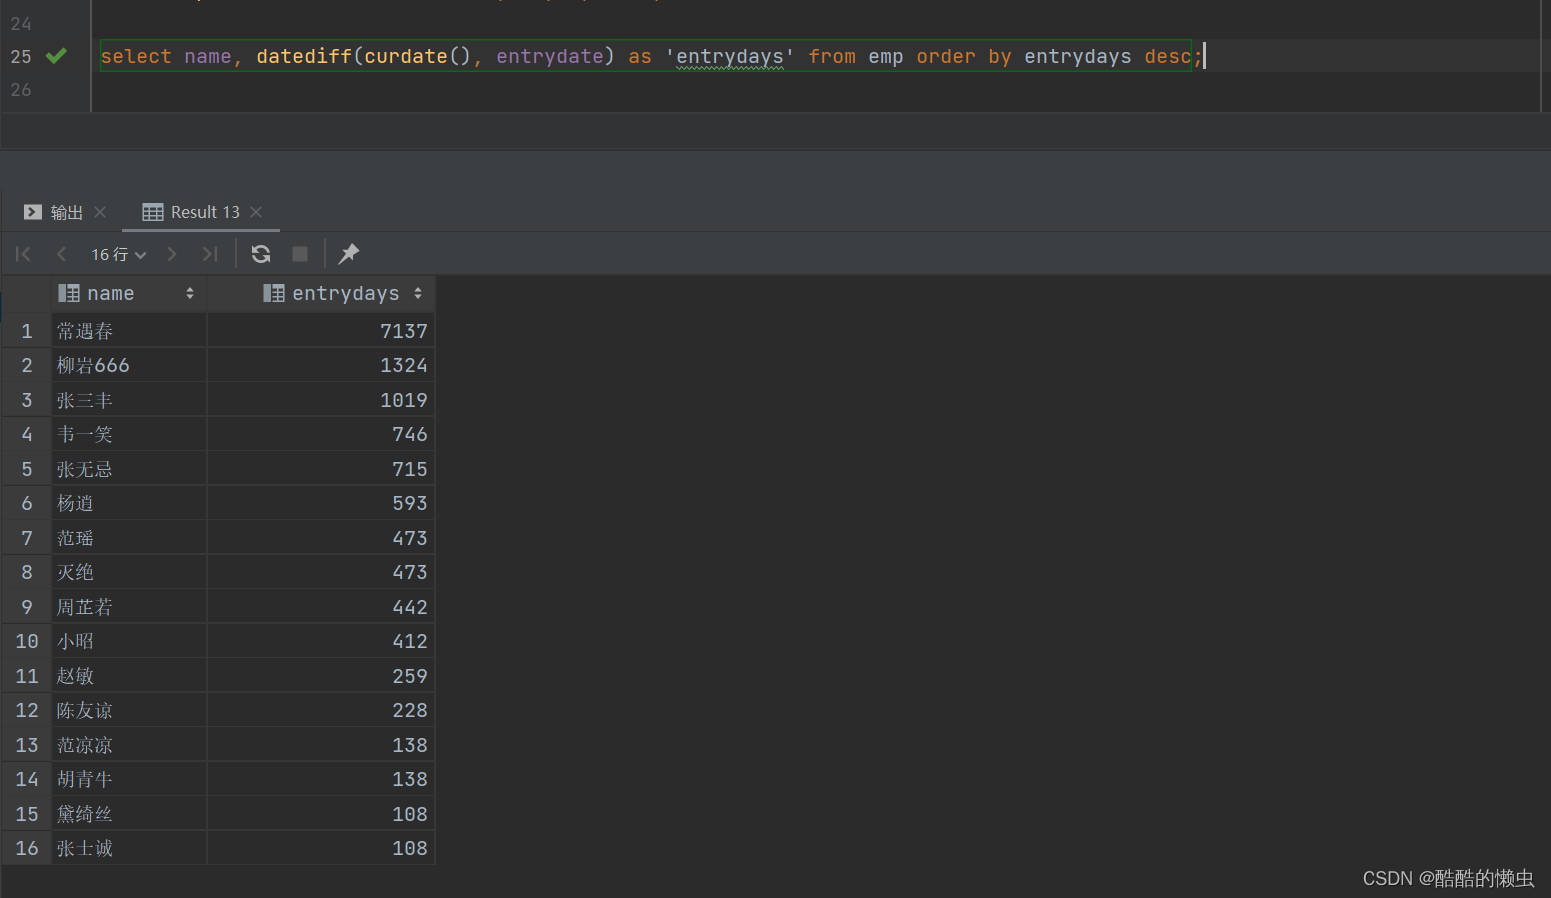Select cell 小昭 in name column
Image resolution: width=1551 pixels, height=898 pixels.
tap(129, 641)
